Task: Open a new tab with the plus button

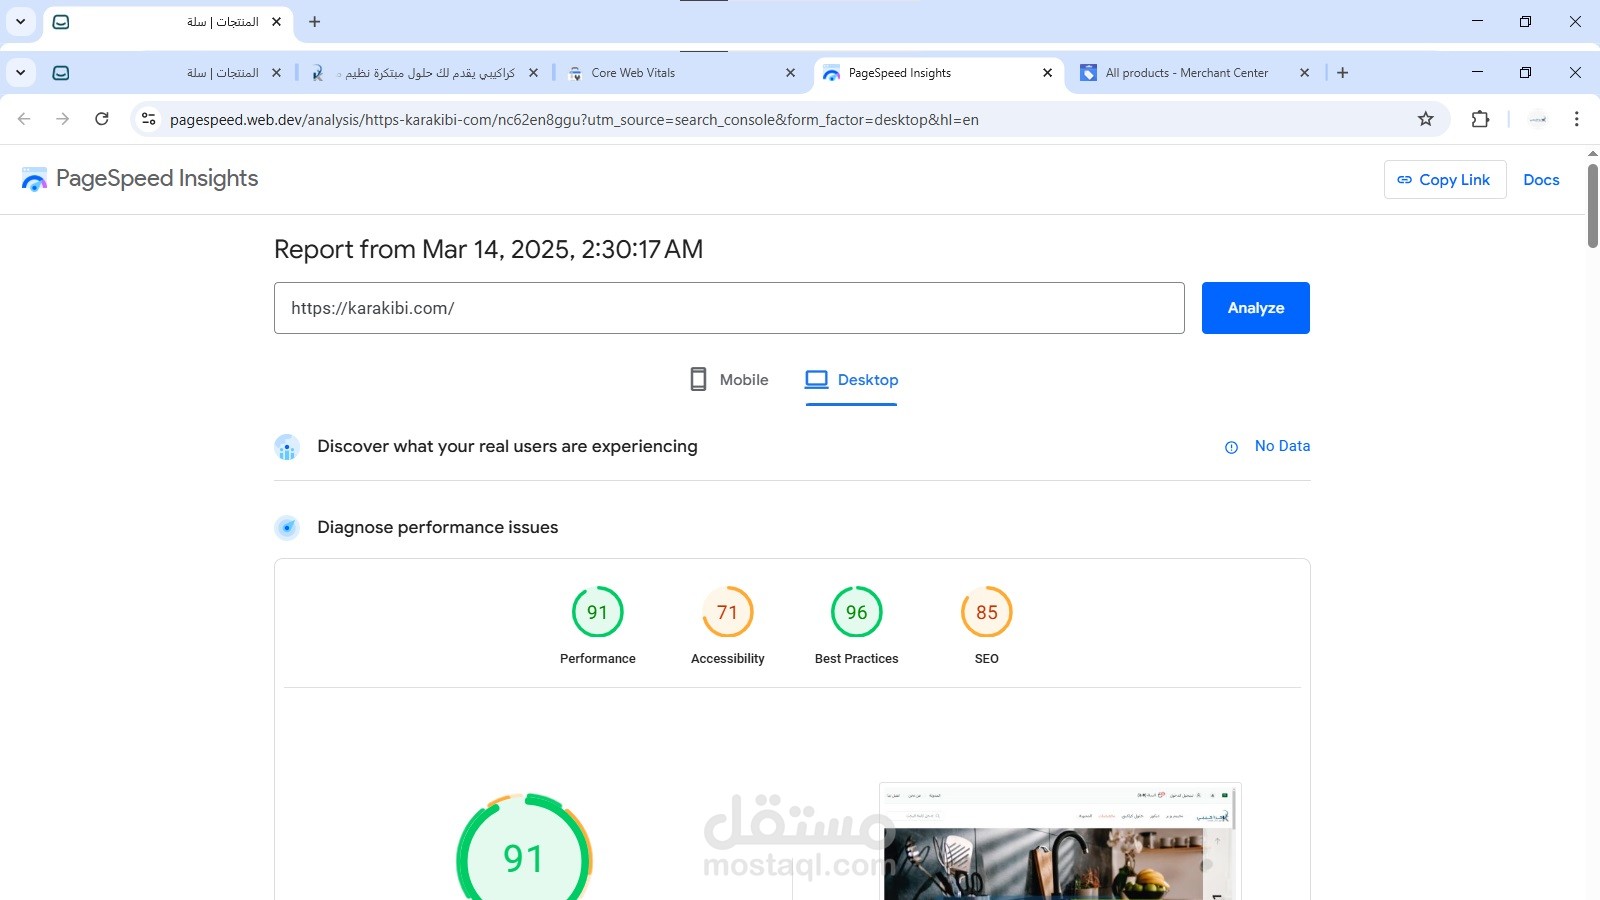Action: (x=1343, y=73)
